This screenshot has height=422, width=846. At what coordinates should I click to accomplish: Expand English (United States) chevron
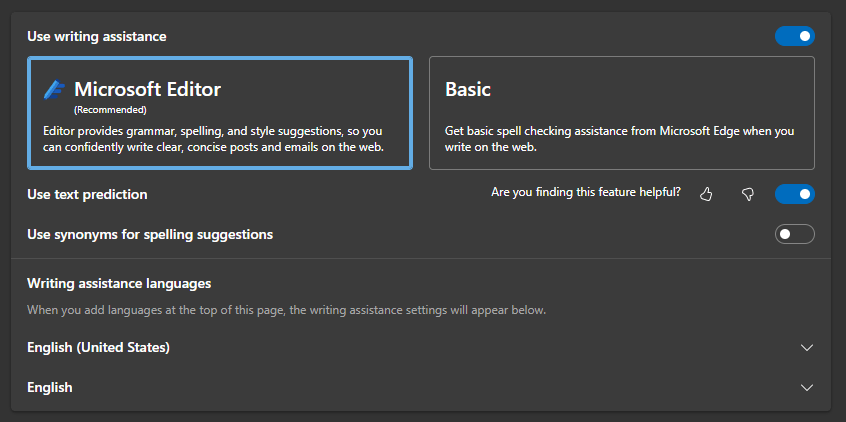click(x=807, y=348)
